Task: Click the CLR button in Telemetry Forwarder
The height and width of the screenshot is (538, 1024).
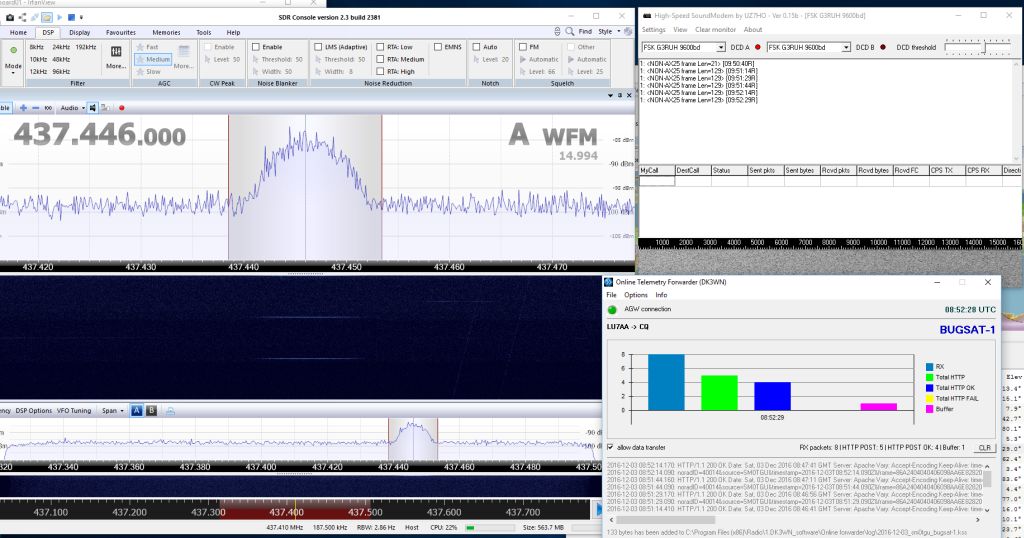Action: (984, 447)
